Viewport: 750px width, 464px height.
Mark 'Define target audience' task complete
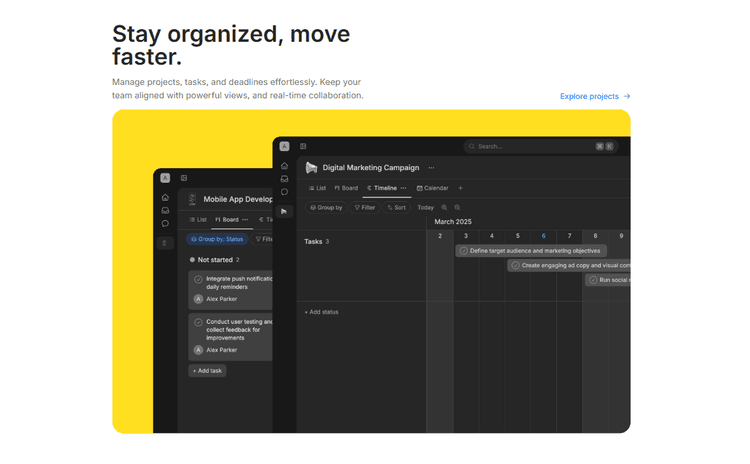click(x=464, y=251)
